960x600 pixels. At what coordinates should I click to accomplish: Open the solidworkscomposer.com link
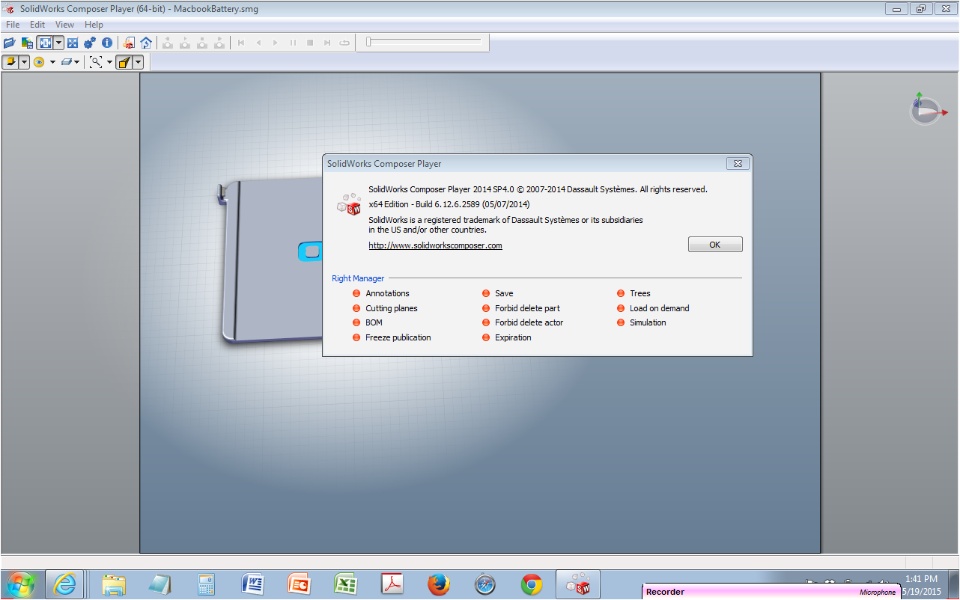(x=435, y=246)
